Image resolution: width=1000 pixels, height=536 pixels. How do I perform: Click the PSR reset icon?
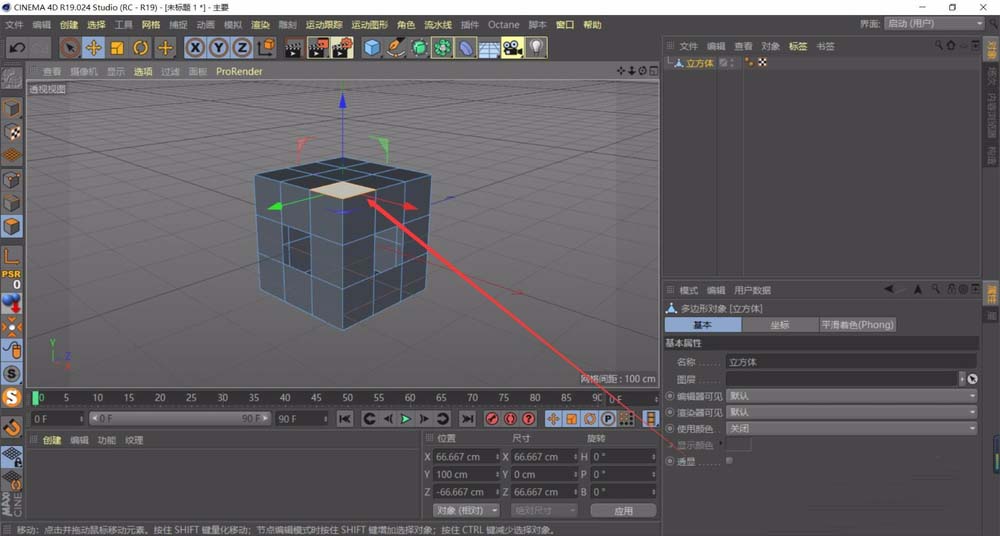11,279
